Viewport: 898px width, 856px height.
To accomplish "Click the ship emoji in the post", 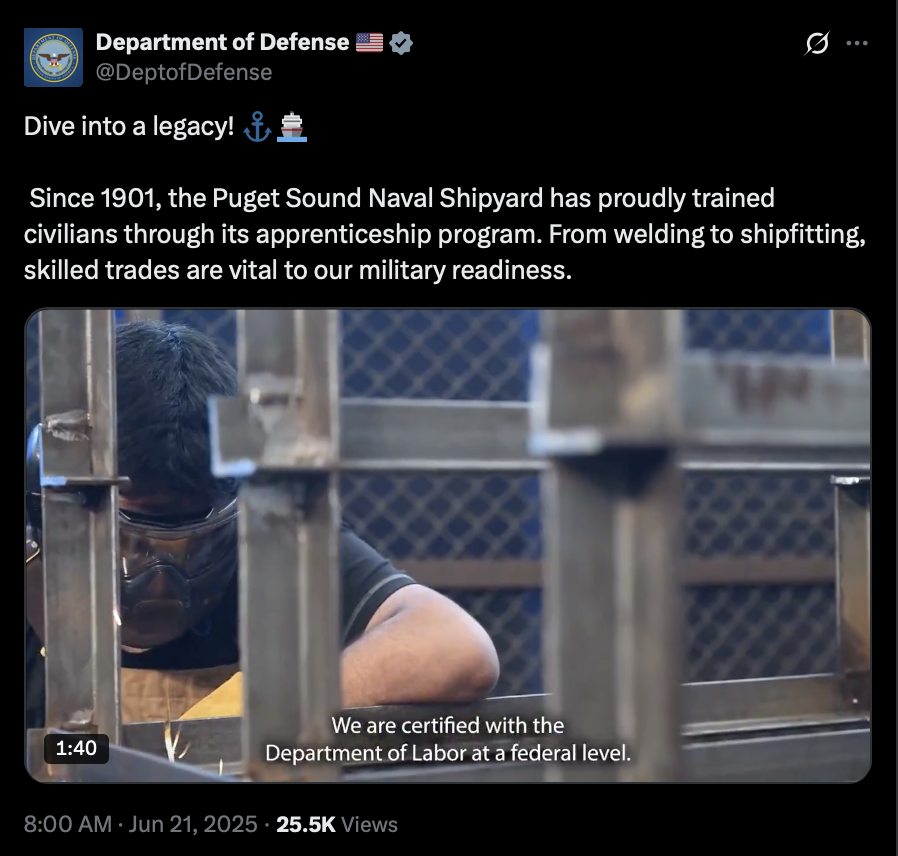I will click(292, 127).
